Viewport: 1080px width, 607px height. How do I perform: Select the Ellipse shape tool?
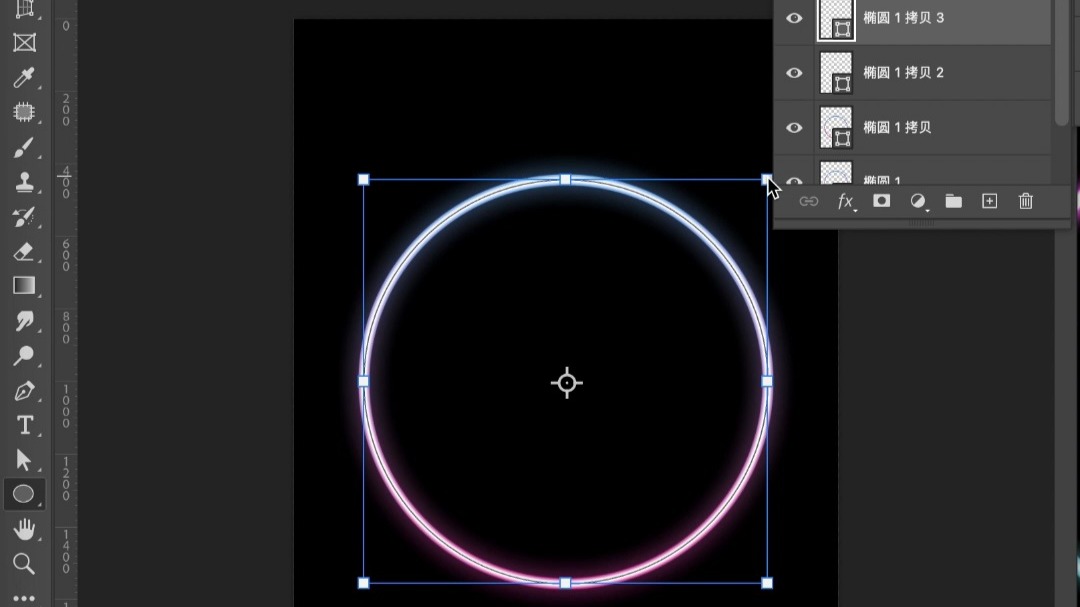24,494
